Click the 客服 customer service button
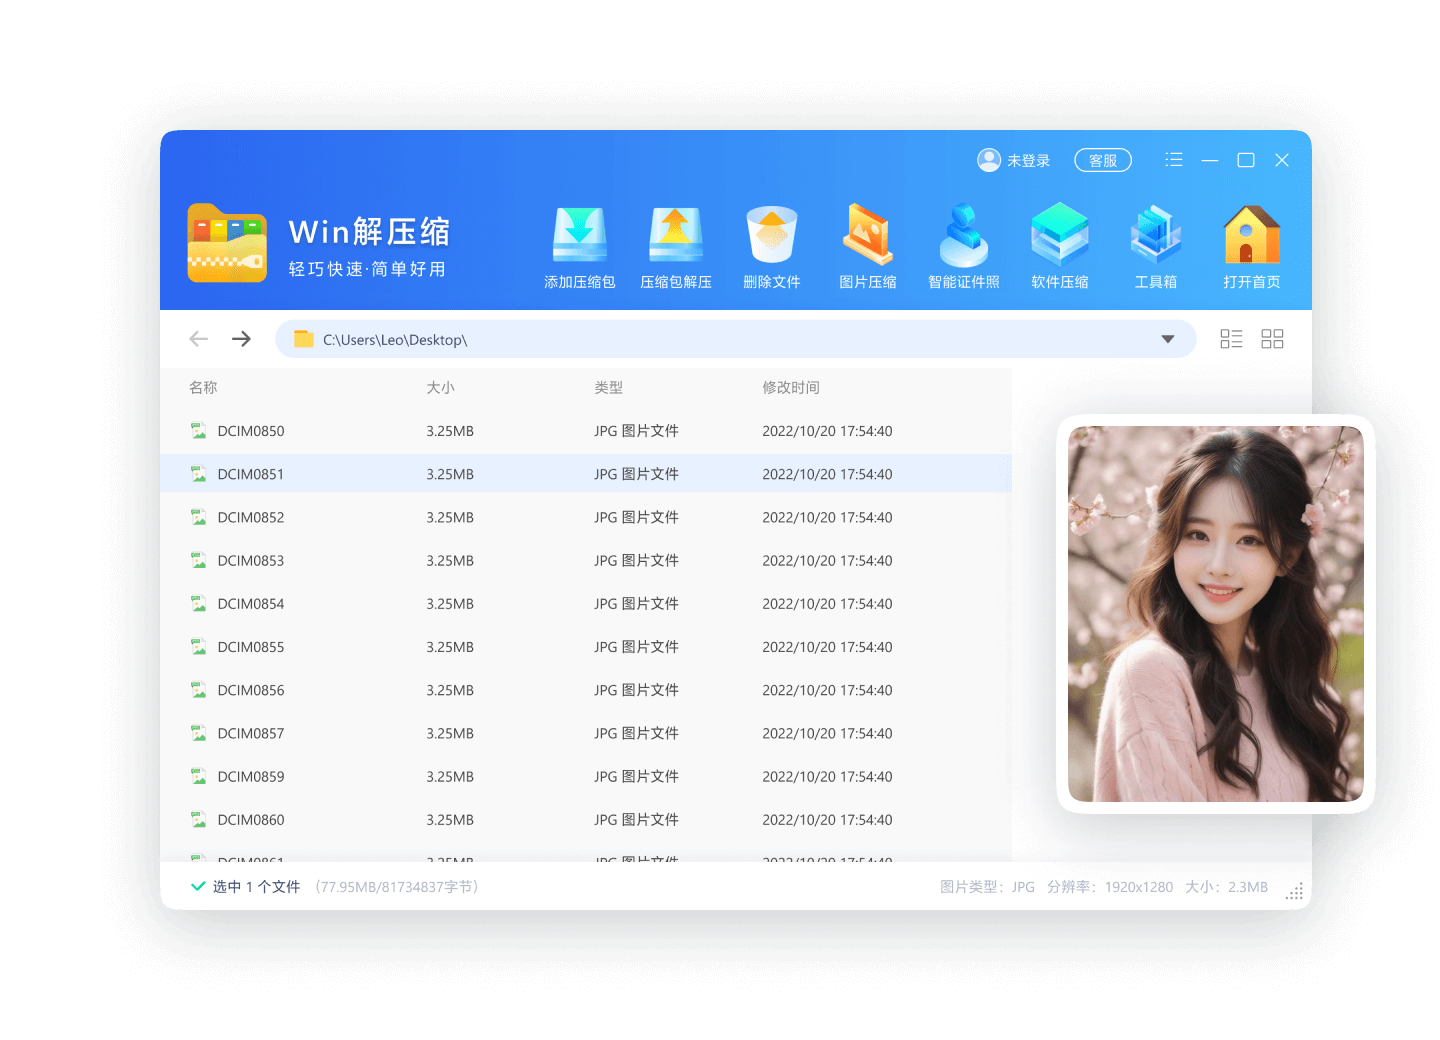This screenshot has width=1440, height=1040. (1102, 160)
